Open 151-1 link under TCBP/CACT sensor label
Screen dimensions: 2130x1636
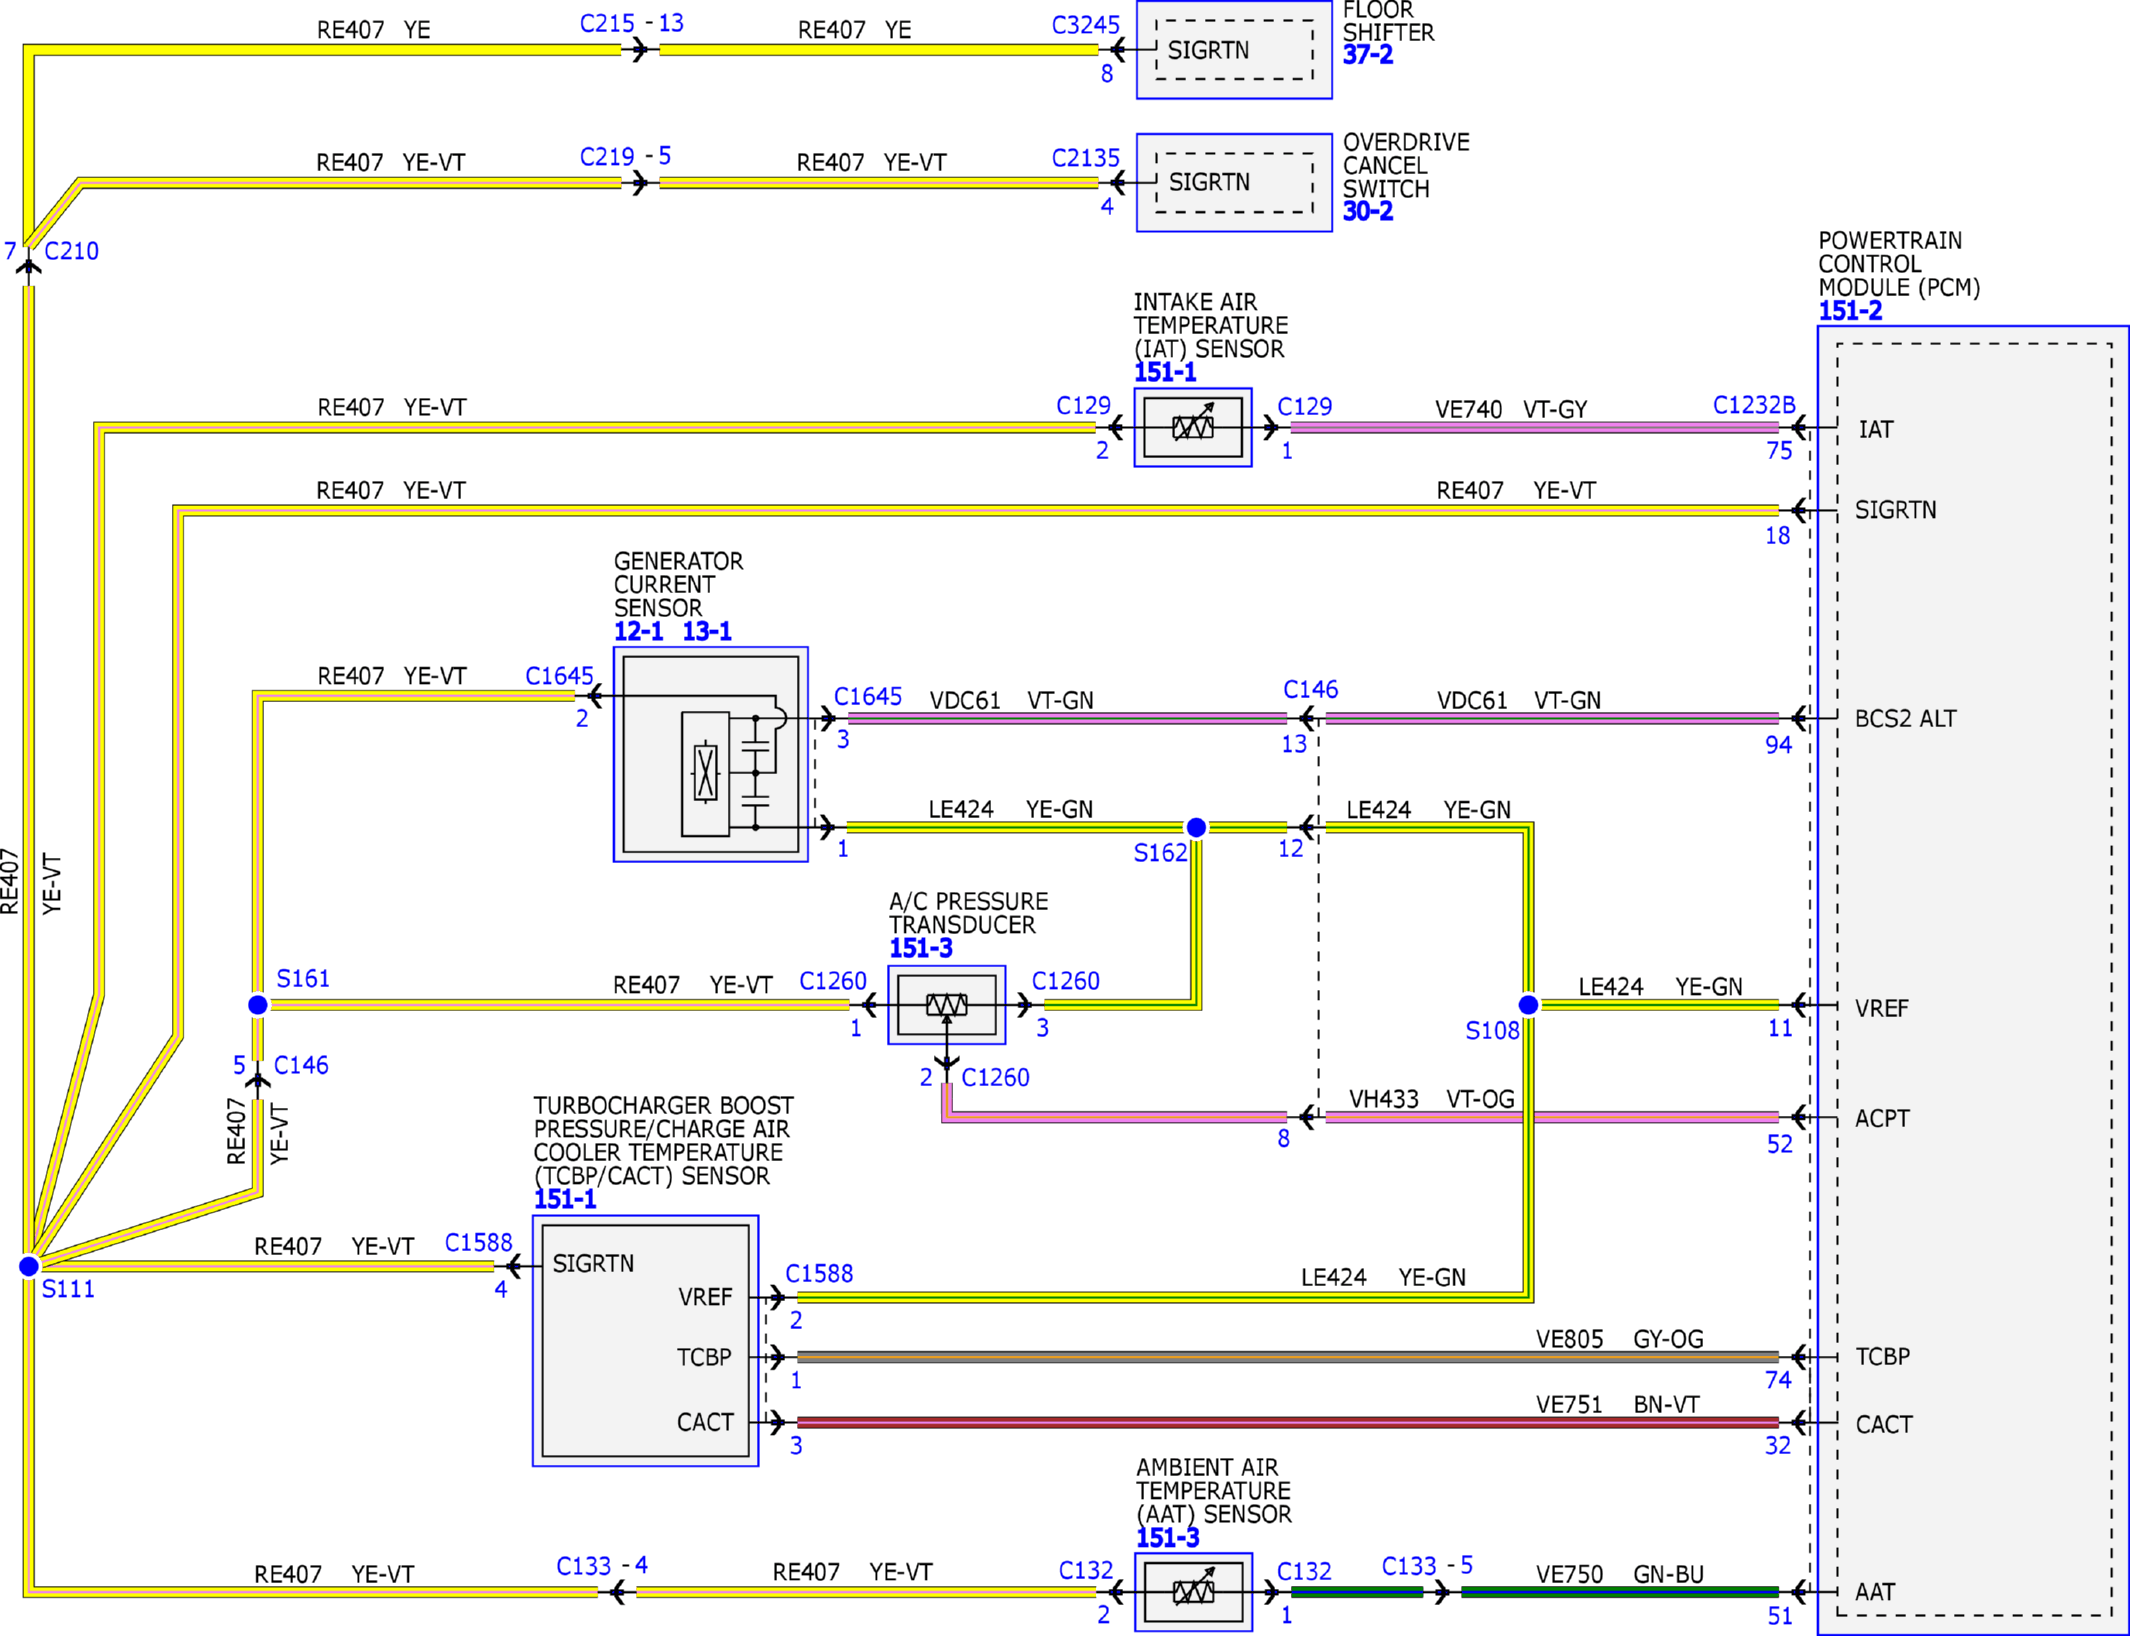565,1200
